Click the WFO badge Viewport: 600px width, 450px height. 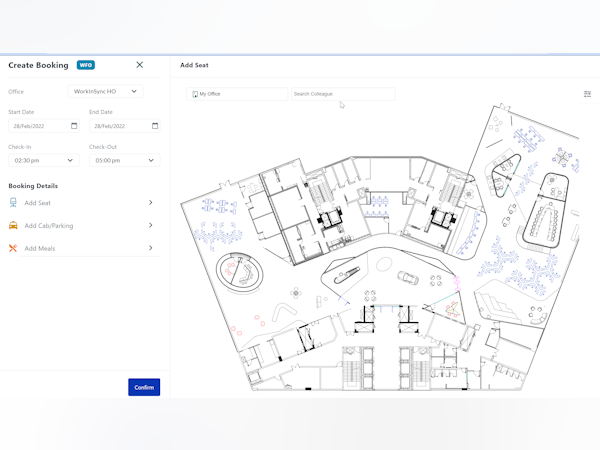coord(86,65)
